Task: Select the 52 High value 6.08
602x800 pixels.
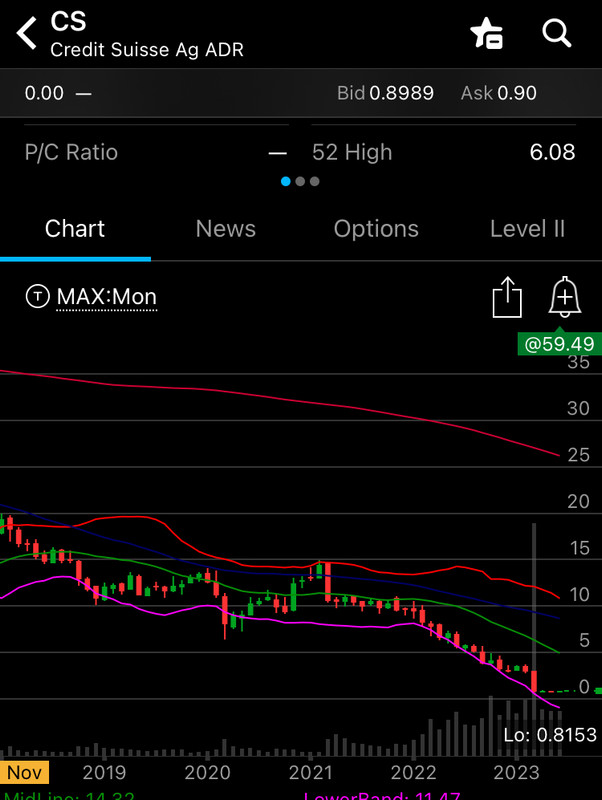Action: (553, 152)
